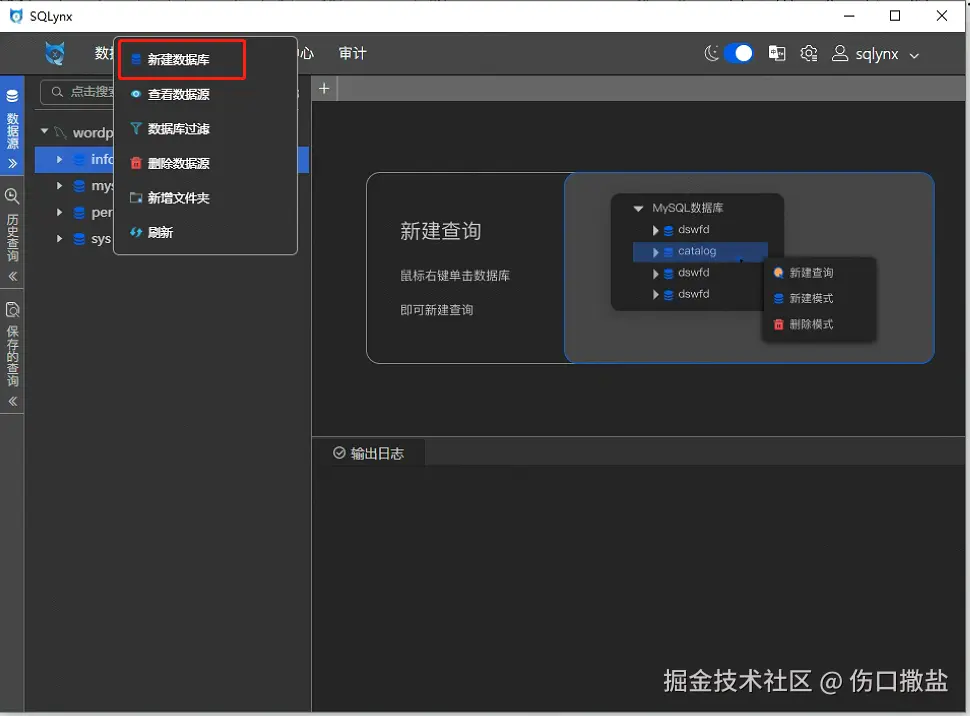Click the refresh icon next to 刷新
The width and height of the screenshot is (970, 716).
pos(136,233)
